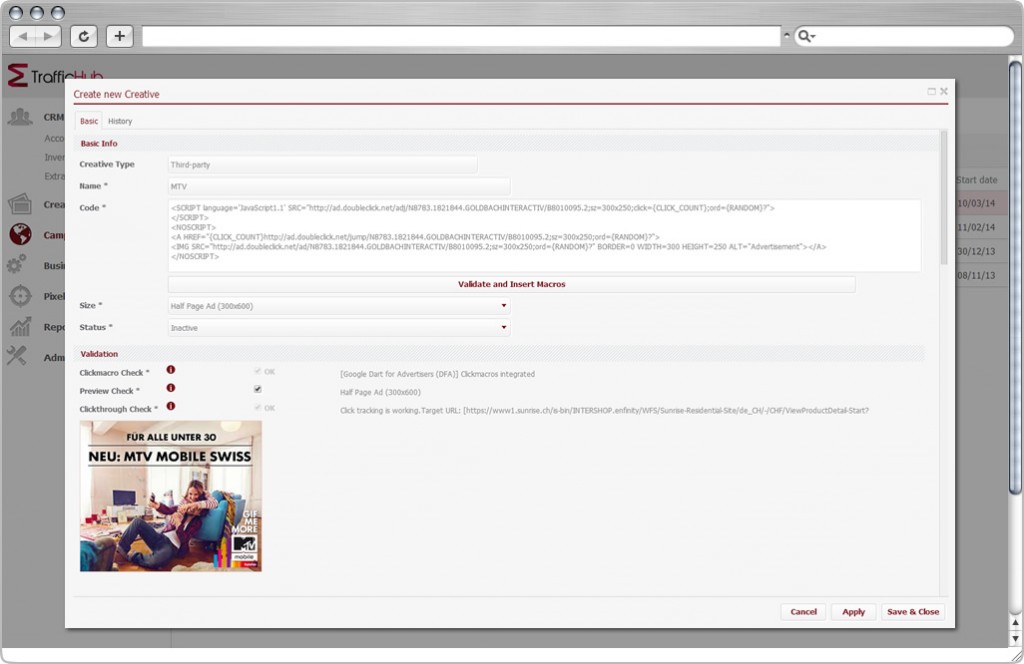
Task: Click the Create new Creative title
Action: 116,94
